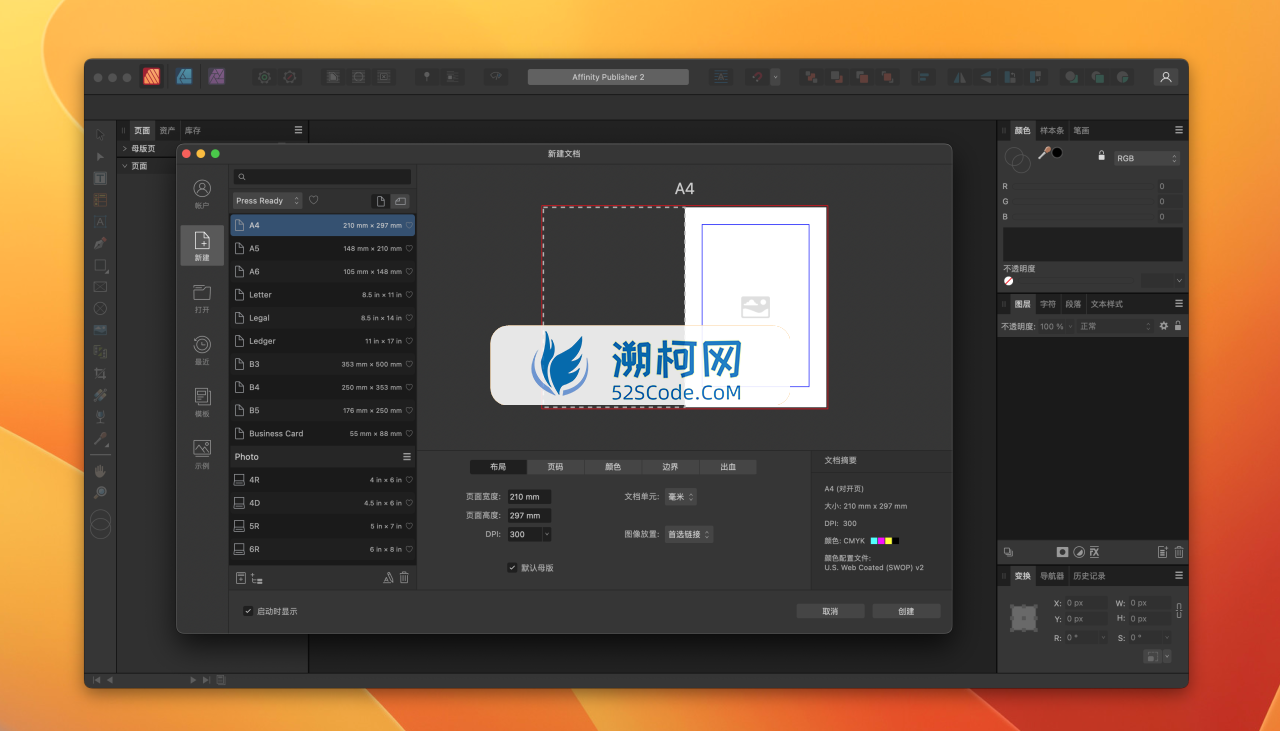This screenshot has height=731, width=1280.
Task: Click the layer effects FX icon
Action: tap(1094, 552)
